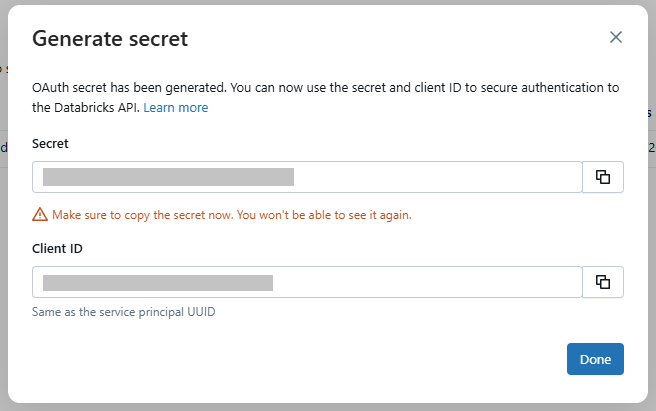
Task: Click the copy the secret now warning text
Action: click(x=232, y=215)
